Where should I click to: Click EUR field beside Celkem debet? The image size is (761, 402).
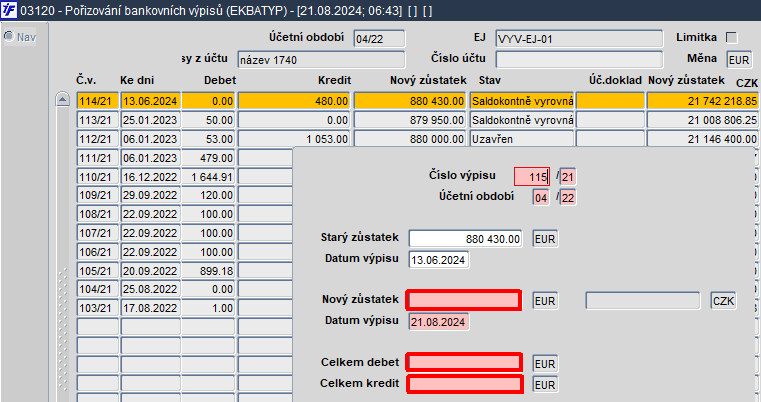coord(545,364)
